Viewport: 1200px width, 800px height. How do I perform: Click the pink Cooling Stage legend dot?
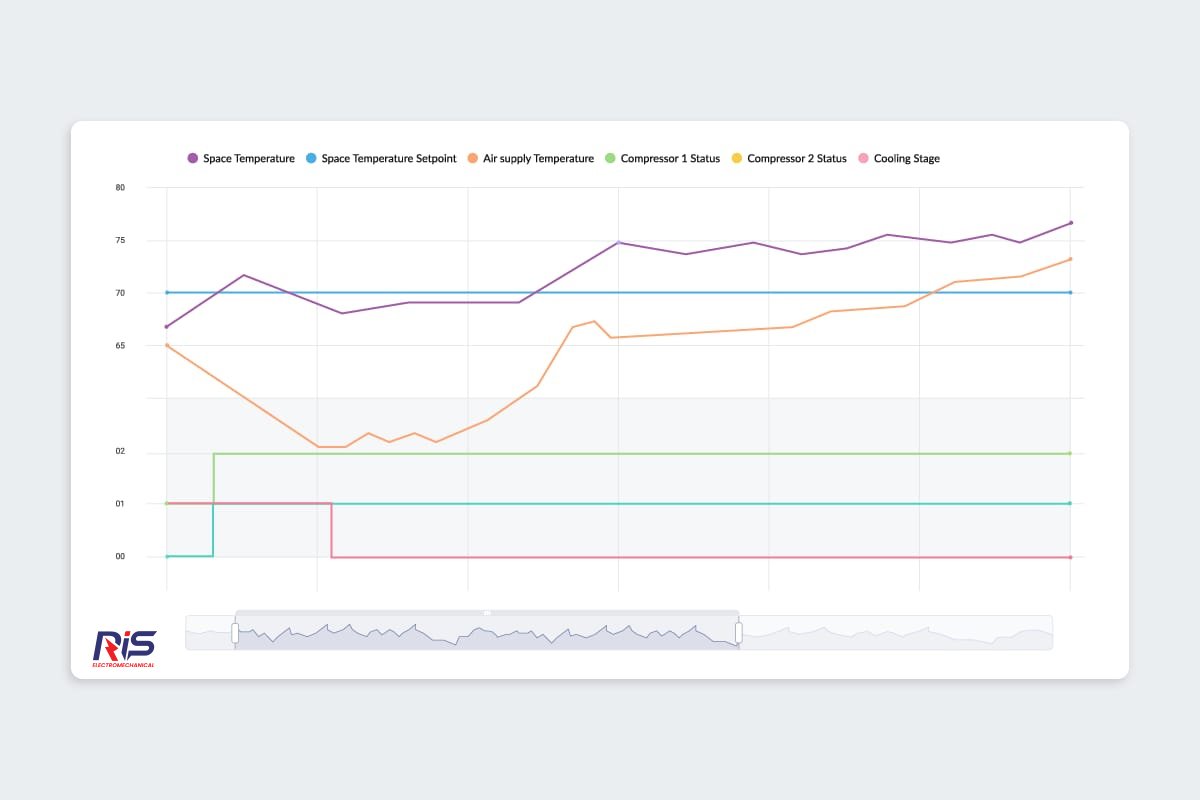pos(864,159)
